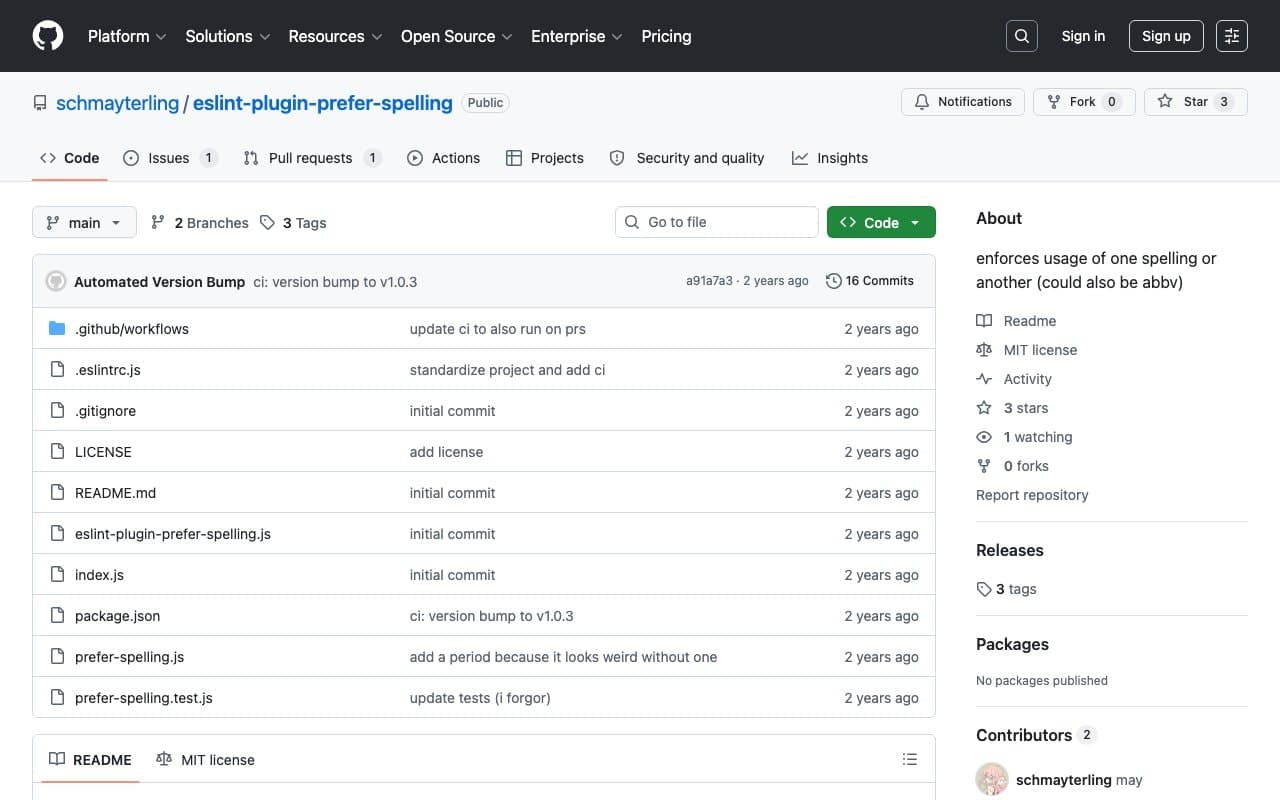
Task: Expand the Platform menu
Action: tap(126, 36)
